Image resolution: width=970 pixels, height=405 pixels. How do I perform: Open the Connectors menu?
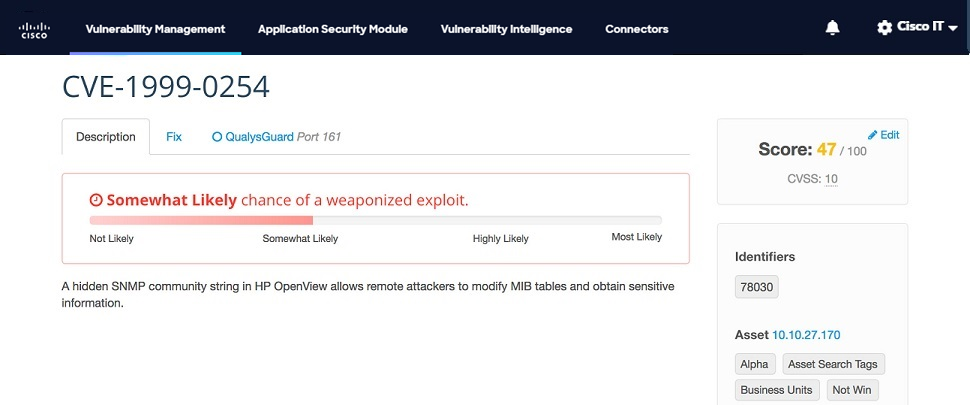click(x=637, y=29)
